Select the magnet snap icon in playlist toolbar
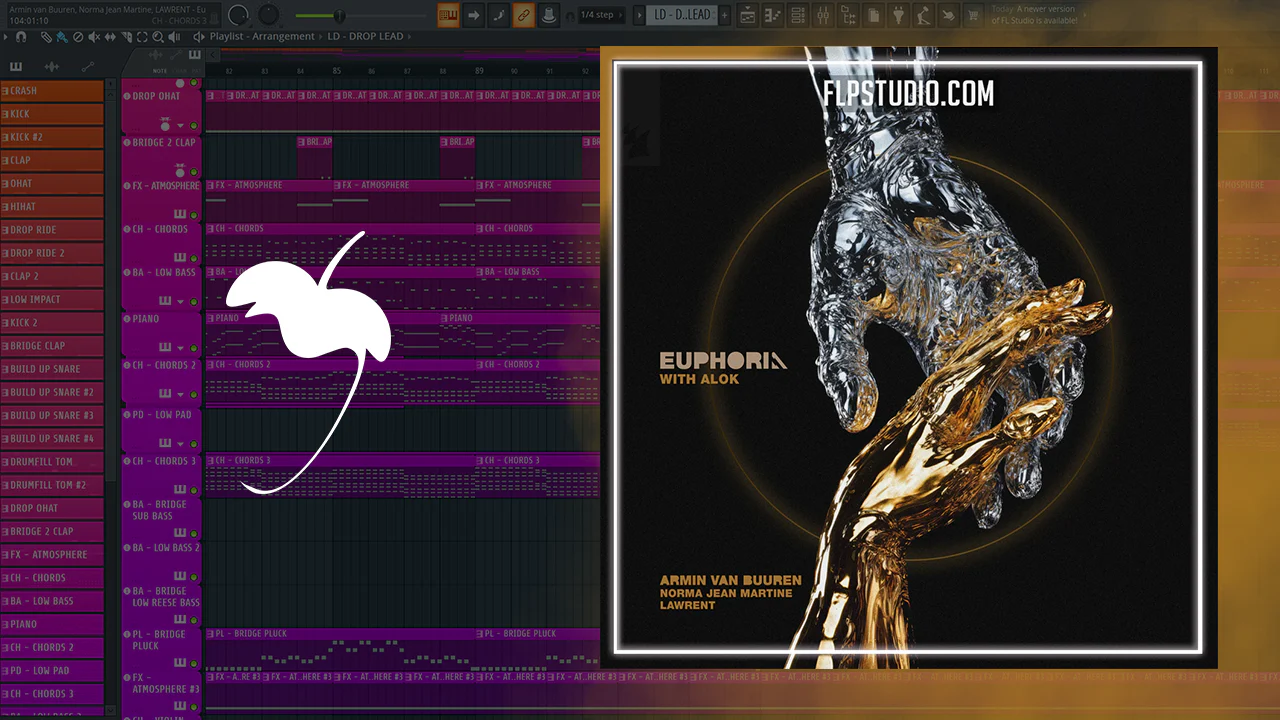Viewport: 1280px width, 720px height. point(21,37)
